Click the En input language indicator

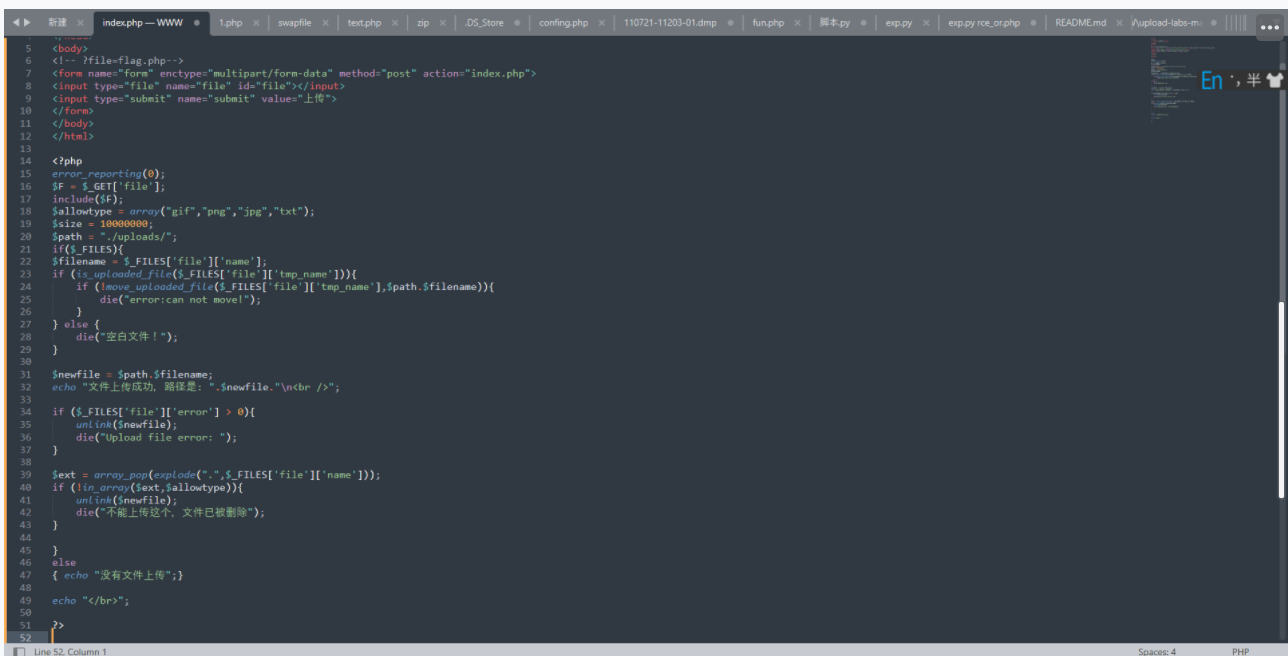click(x=1211, y=81)
